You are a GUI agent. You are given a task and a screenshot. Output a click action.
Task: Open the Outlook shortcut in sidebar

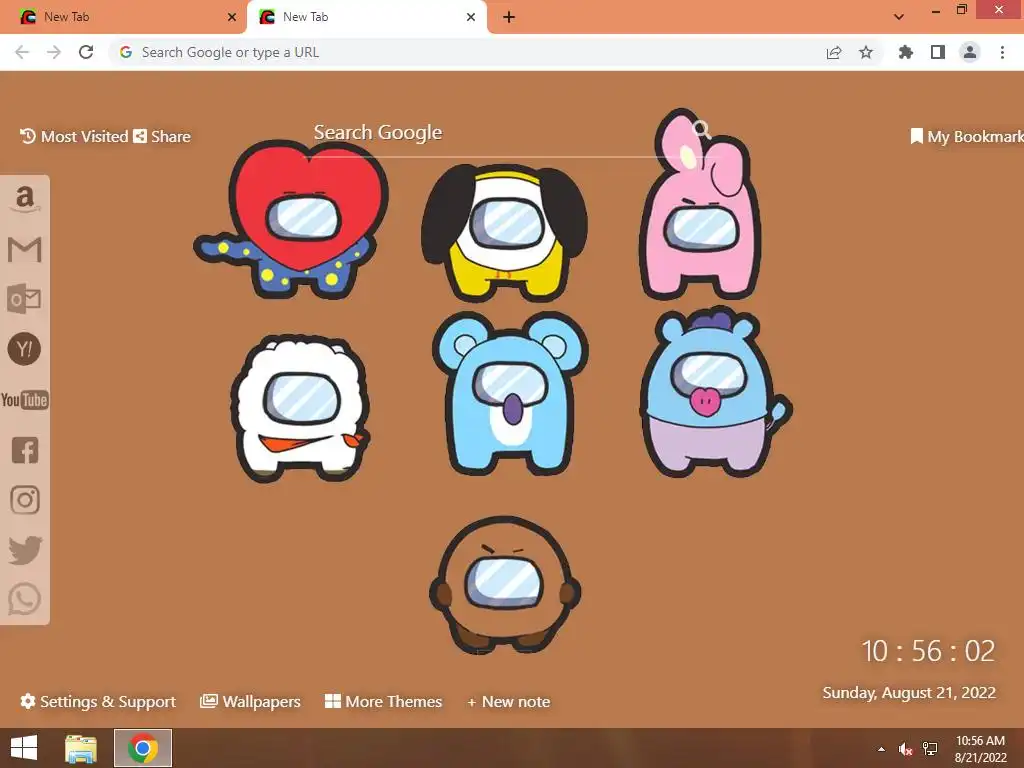click(x=24, y=298)
